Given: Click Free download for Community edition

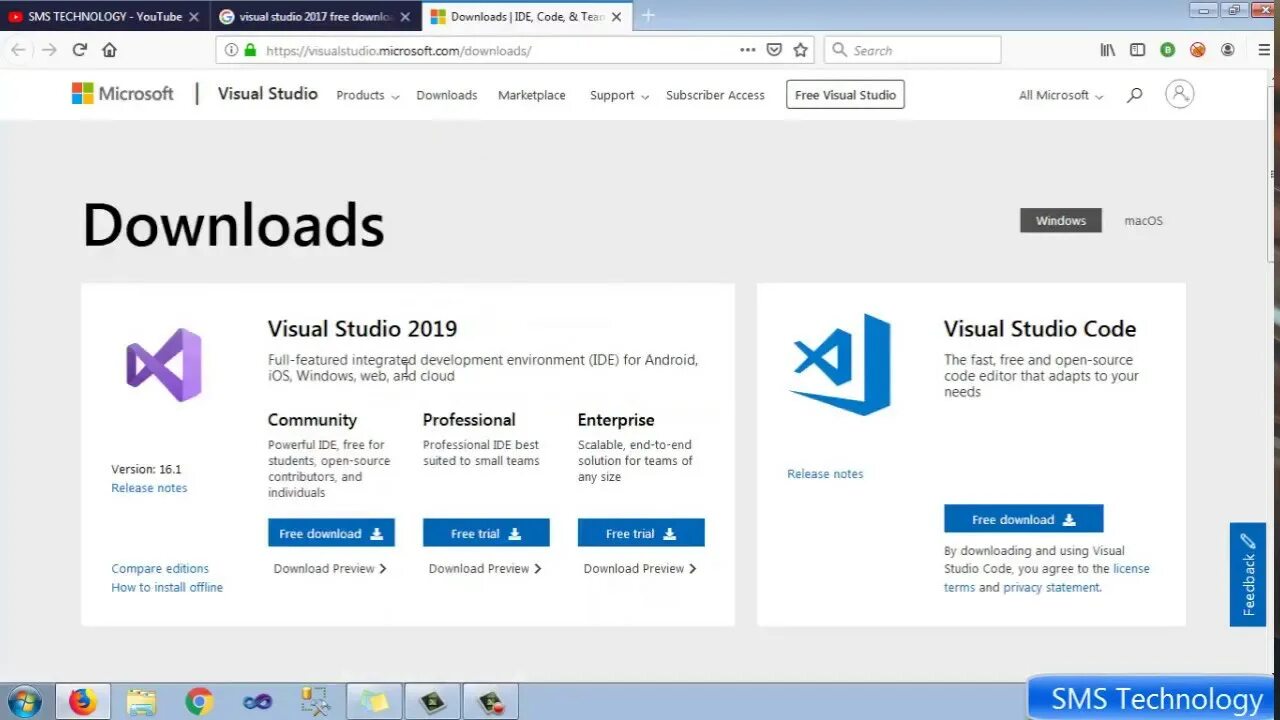Looking at the screenshot, I should tap(331, 533).
